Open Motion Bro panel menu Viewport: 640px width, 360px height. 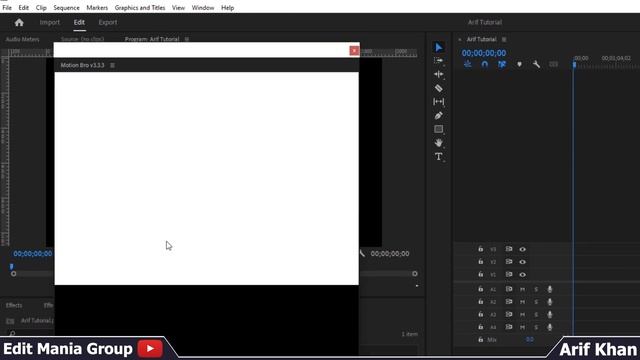[x=112, y=65]
